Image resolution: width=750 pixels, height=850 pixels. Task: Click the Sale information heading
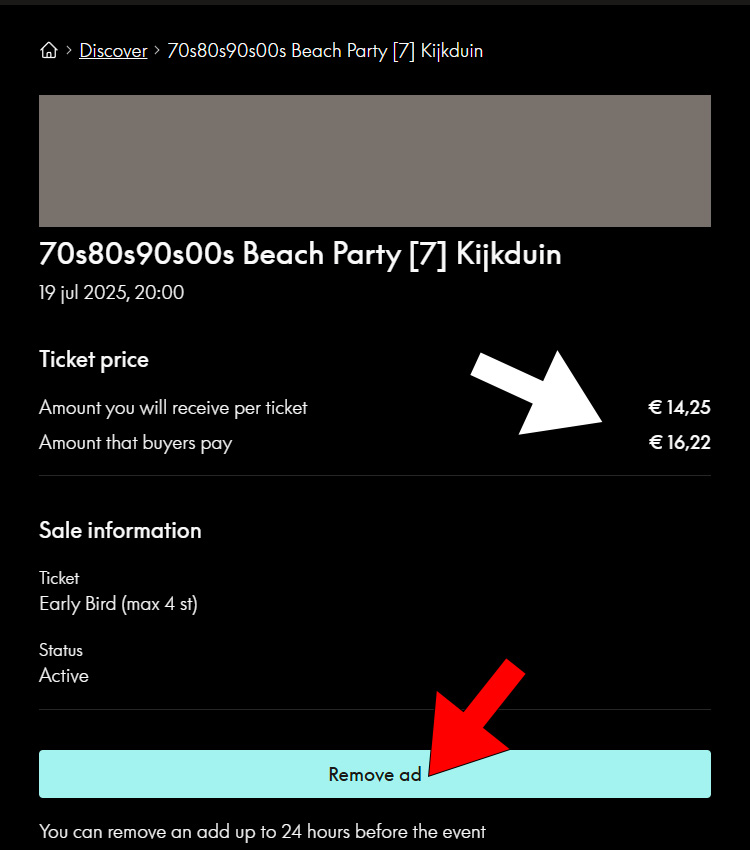pos(120,530)
